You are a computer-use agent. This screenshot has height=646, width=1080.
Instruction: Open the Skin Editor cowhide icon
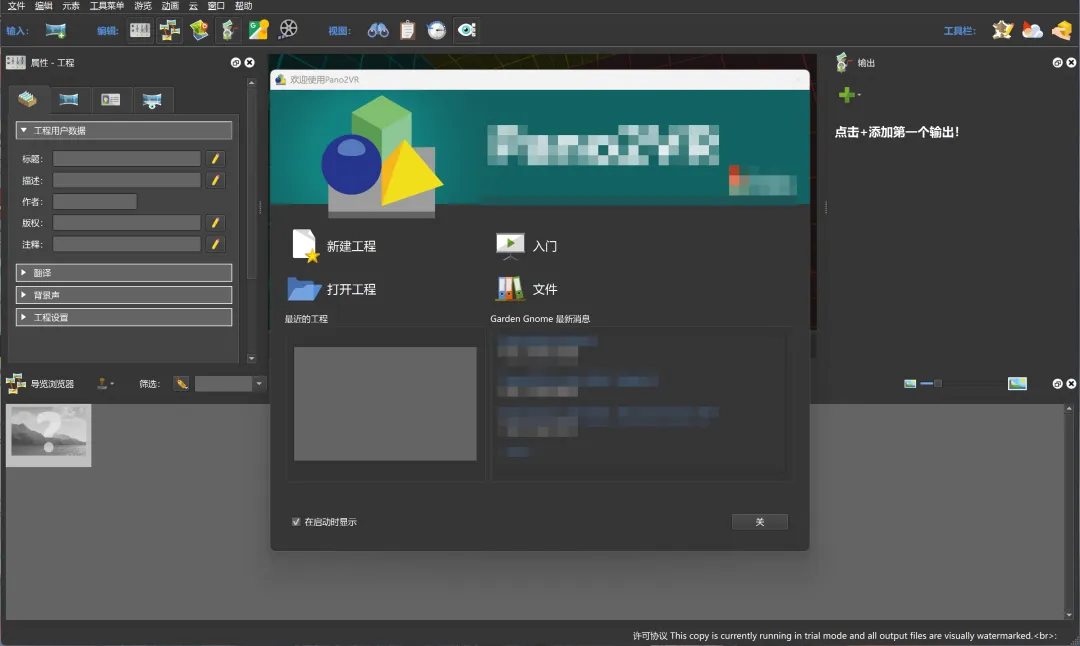(x=1002, y=30)
